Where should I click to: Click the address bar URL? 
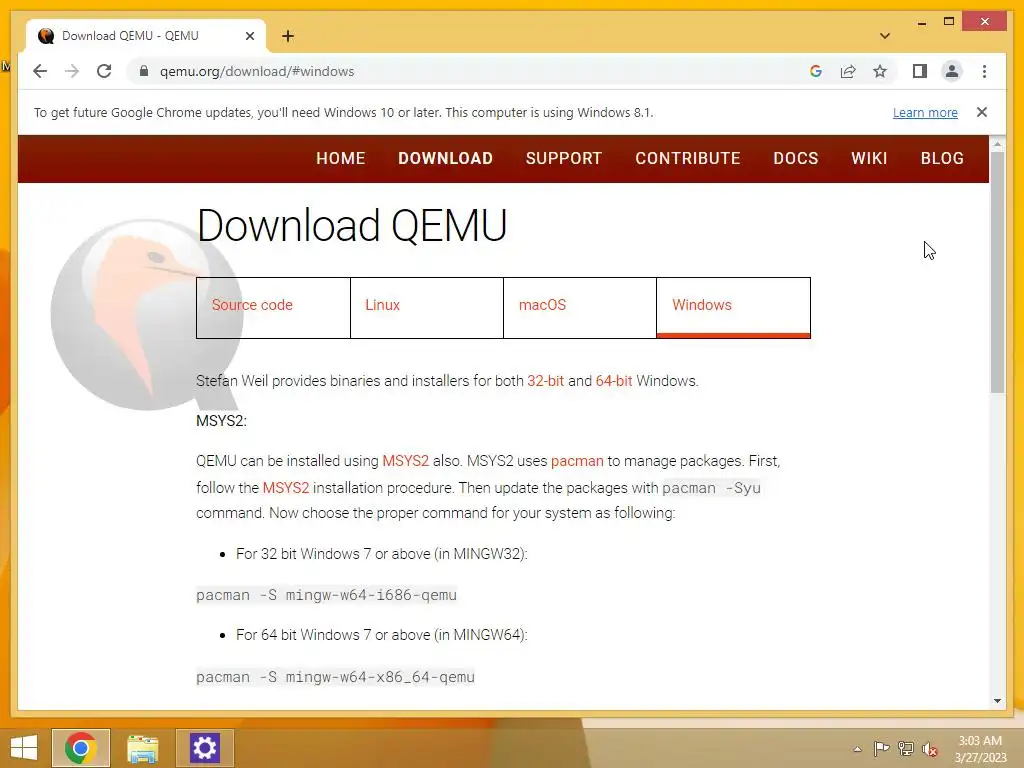(257, 71)
